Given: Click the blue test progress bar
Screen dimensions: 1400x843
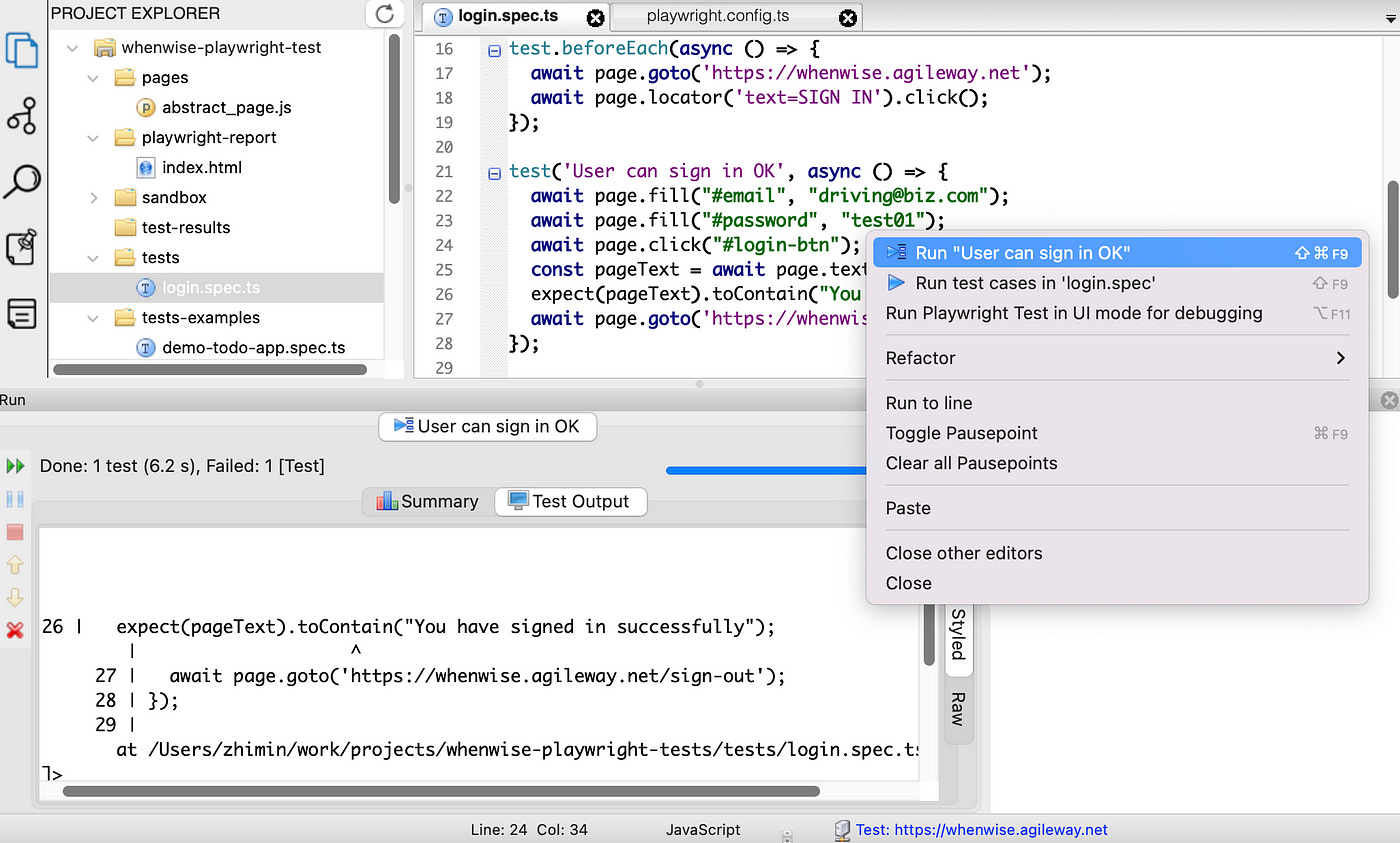Looking at the screenshot, I should point(766,470).
